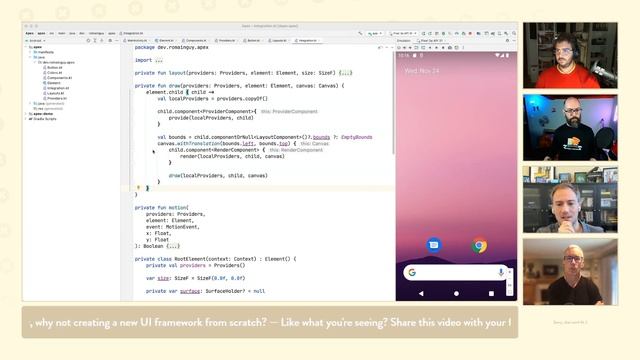Select the red-shirt speaker video thumbnail
Viewport: 640px width, 360px height.
coord(570,55)
